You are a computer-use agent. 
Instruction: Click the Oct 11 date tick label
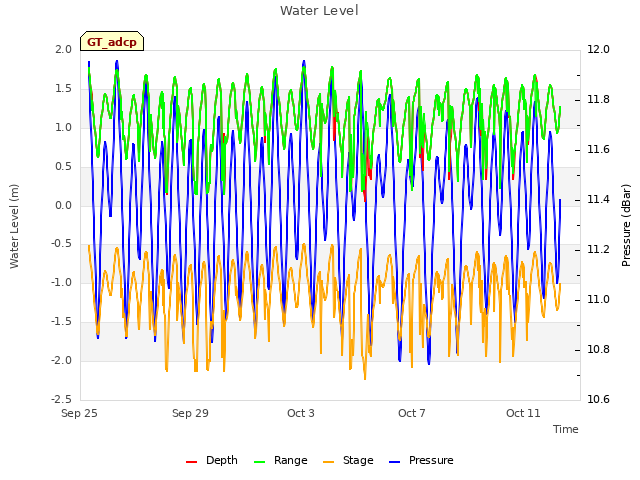[523, 413]
